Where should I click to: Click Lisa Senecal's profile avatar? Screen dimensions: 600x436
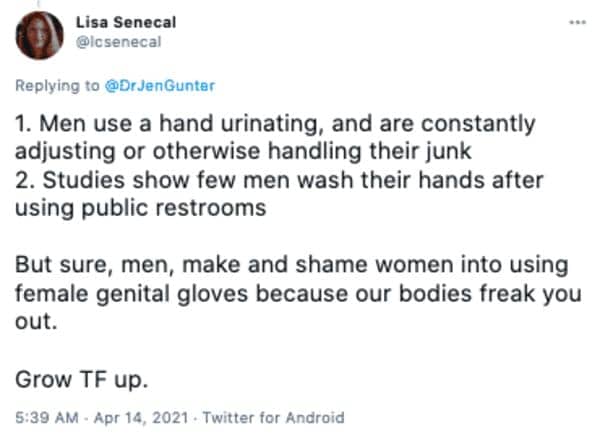pyautogui.click(x=39, y=35)
